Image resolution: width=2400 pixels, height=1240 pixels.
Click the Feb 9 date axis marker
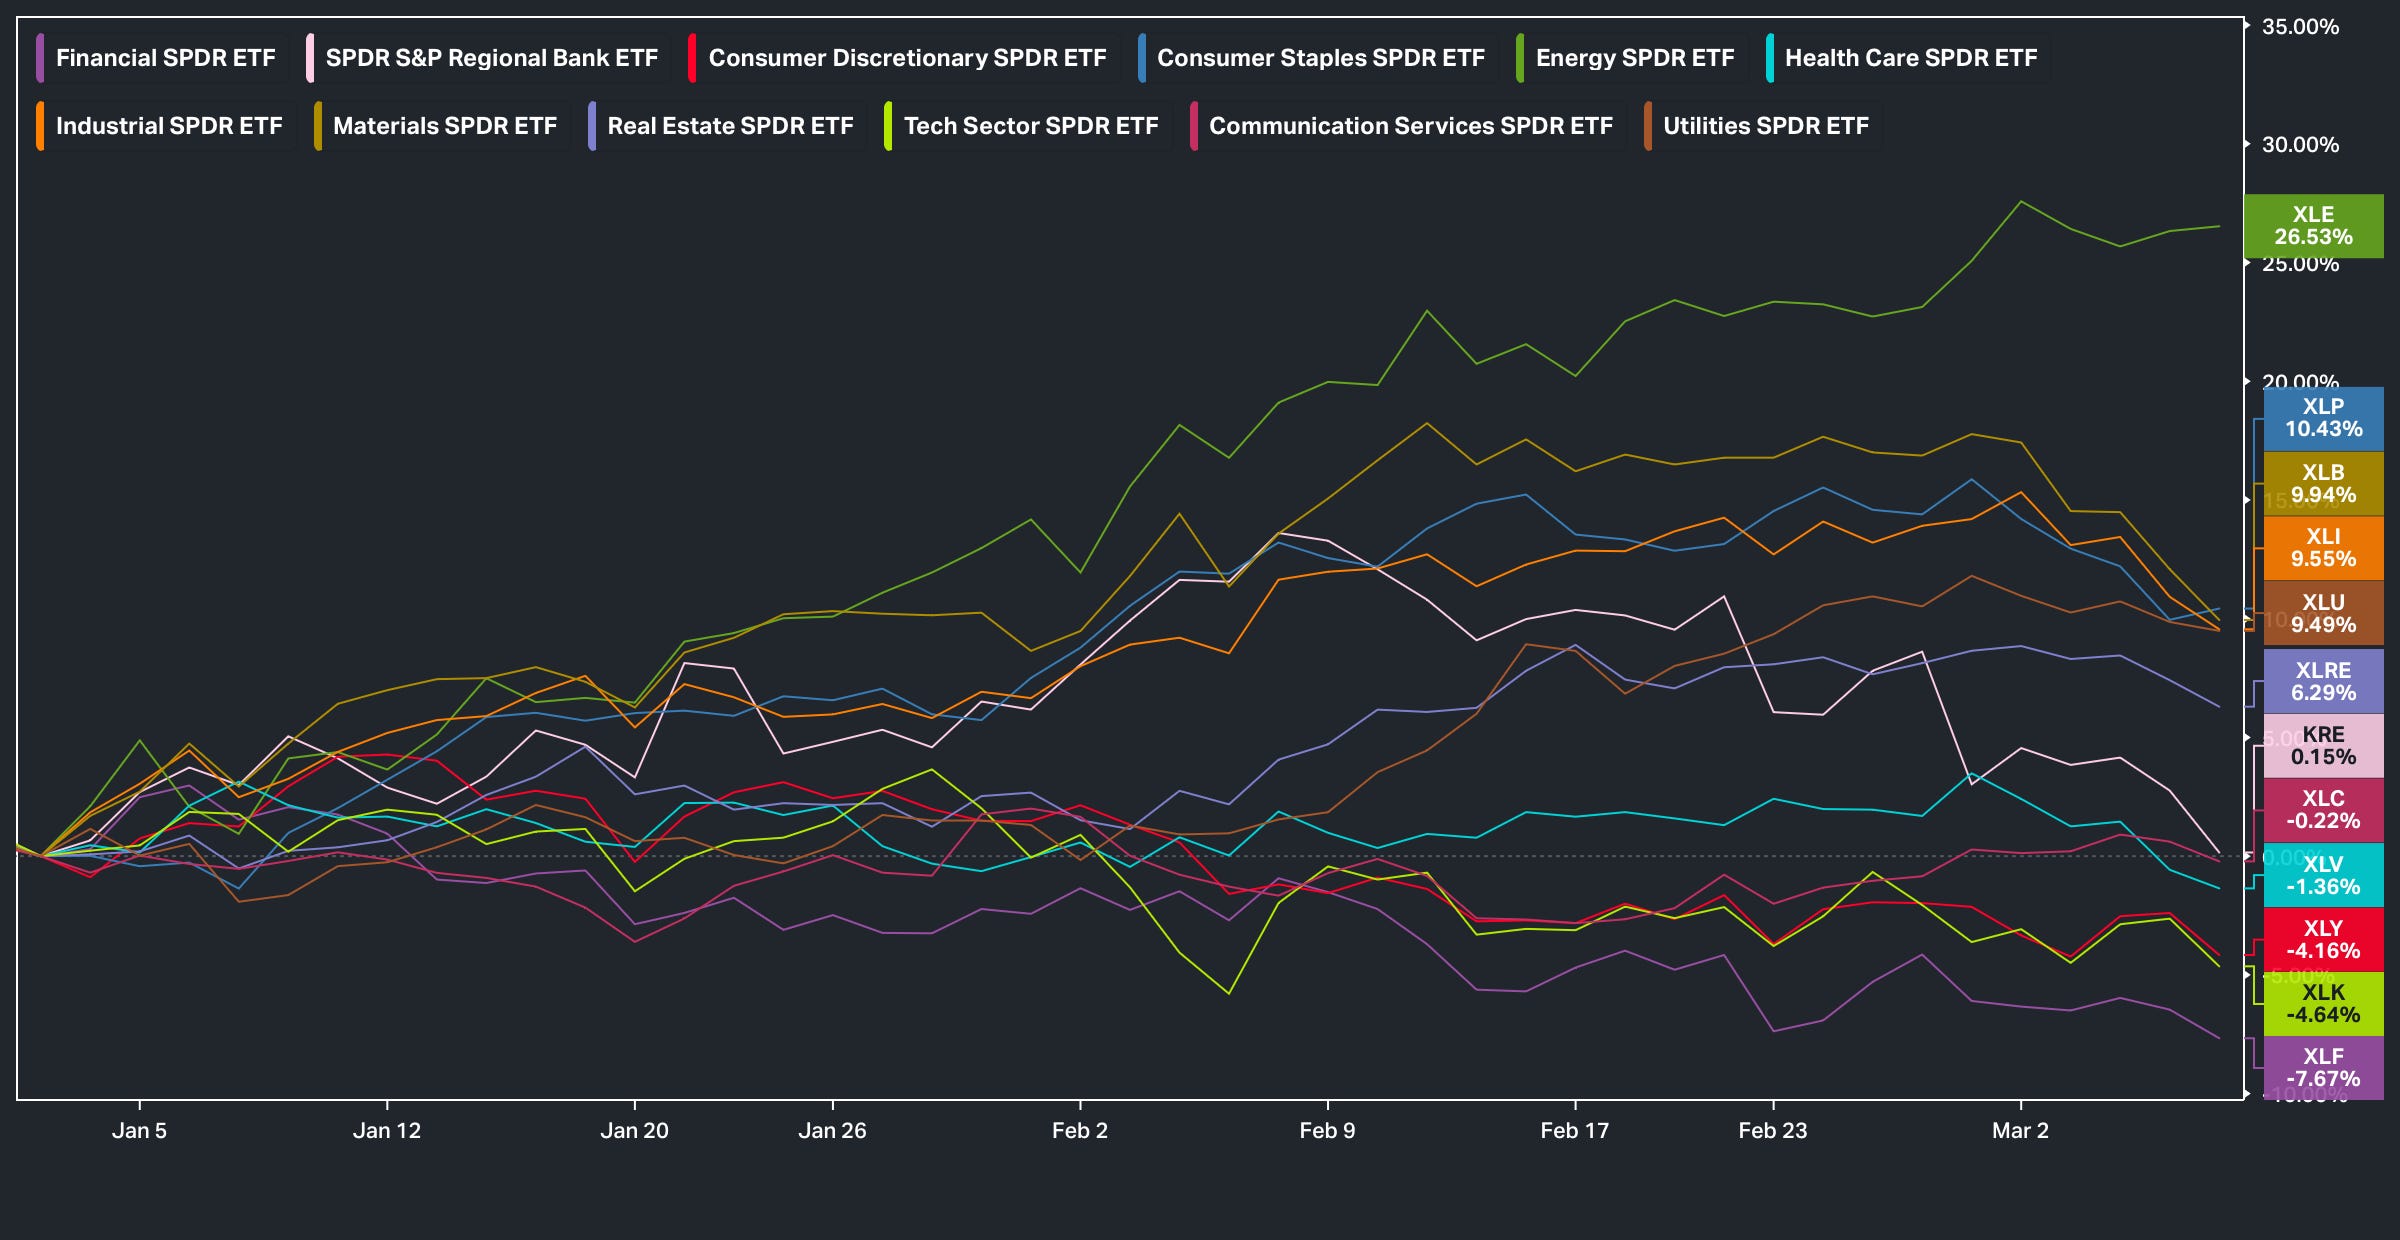pyautogui.click(x=1327, y=1130)
